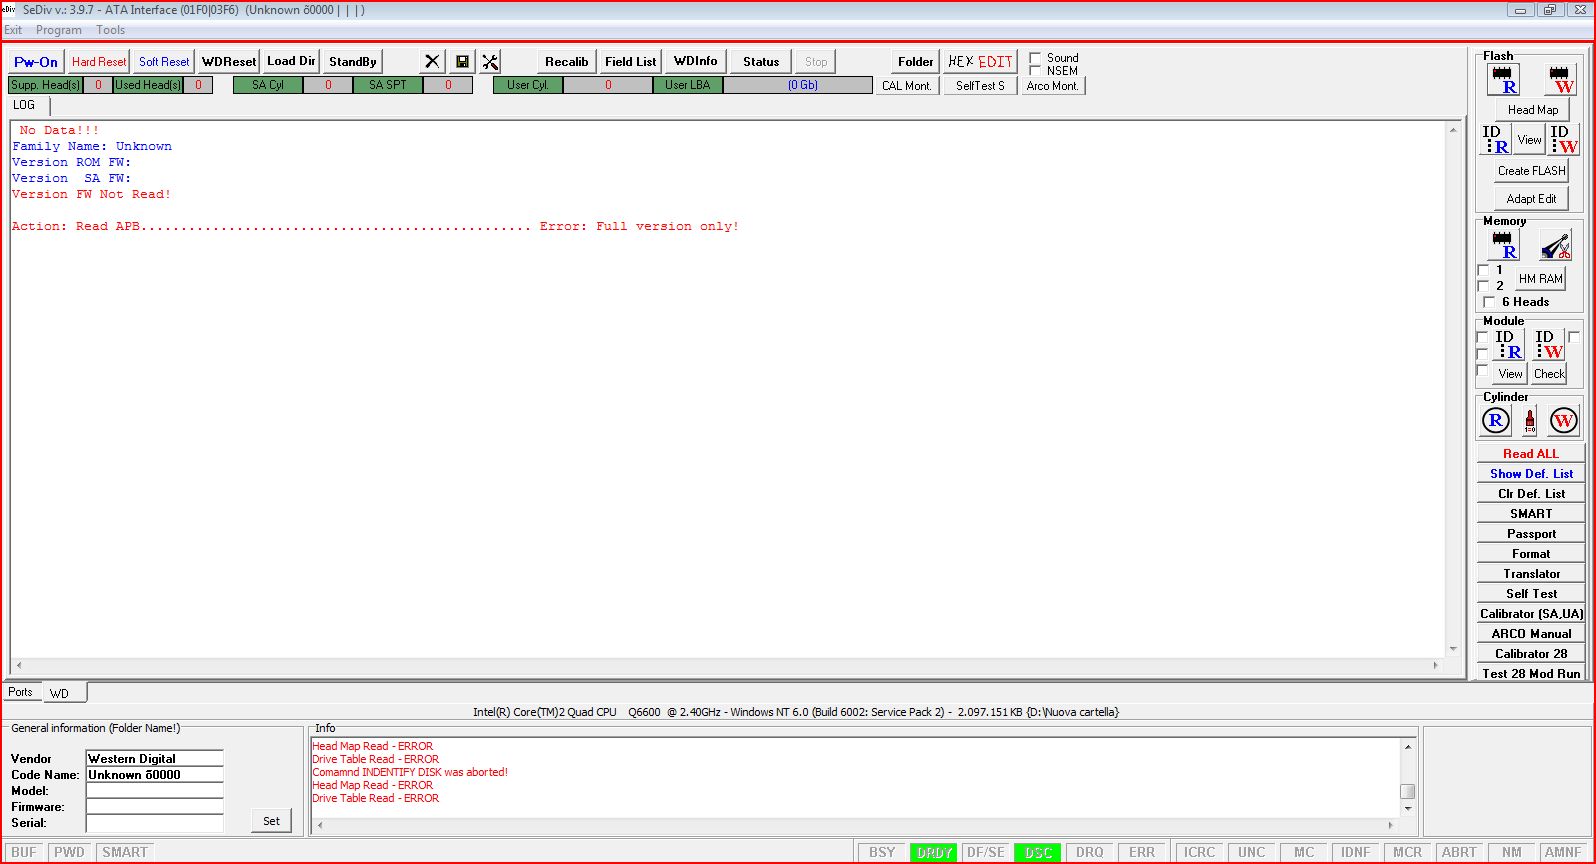Click the floppy disk save icon
This screenshot has height=864, width=1596.
tap(462, 62)
